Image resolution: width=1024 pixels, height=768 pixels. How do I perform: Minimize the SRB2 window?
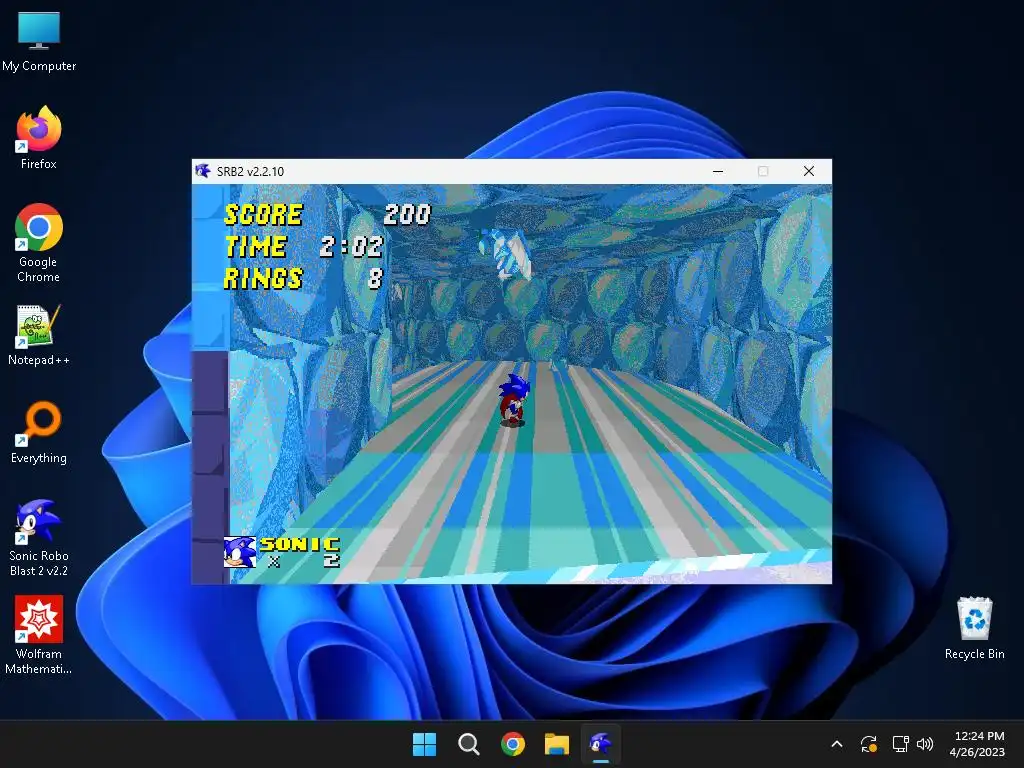[718, 171]
